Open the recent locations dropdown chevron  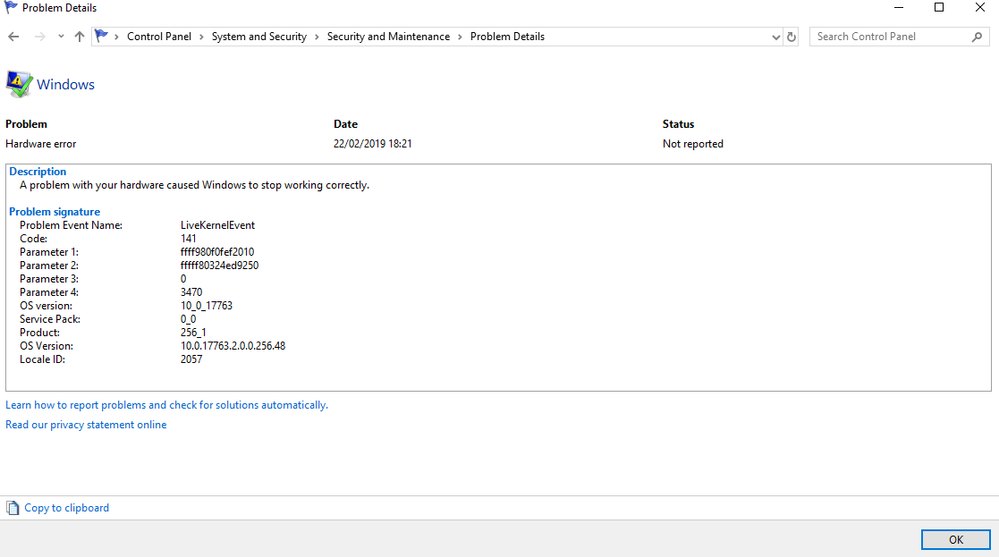click(61, 37)
